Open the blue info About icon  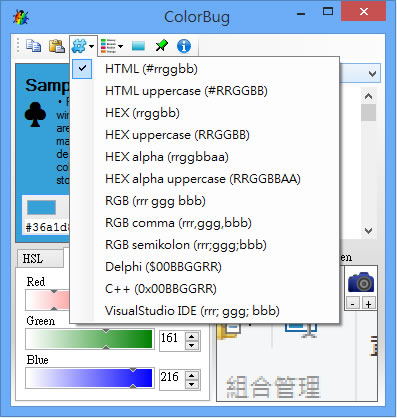tap(184, 46)
